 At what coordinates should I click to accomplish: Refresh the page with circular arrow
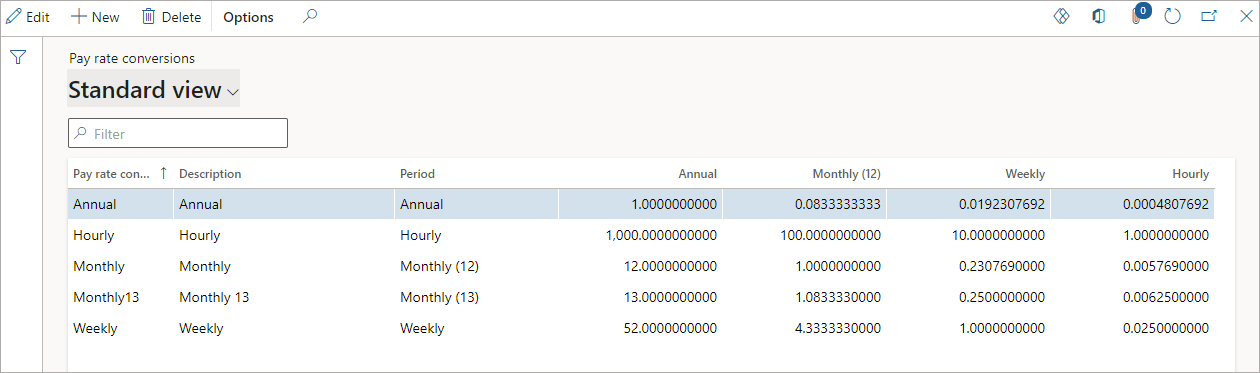(1173, 17)
